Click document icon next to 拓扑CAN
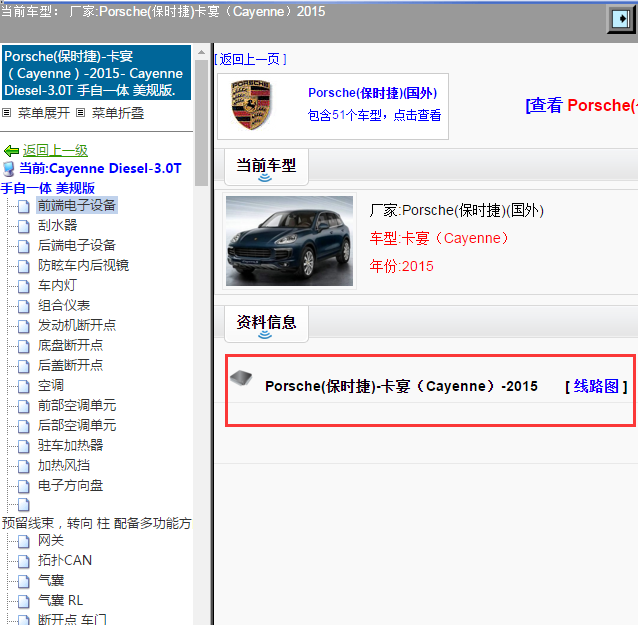This screenshot has width=638, height=625. 24,562
